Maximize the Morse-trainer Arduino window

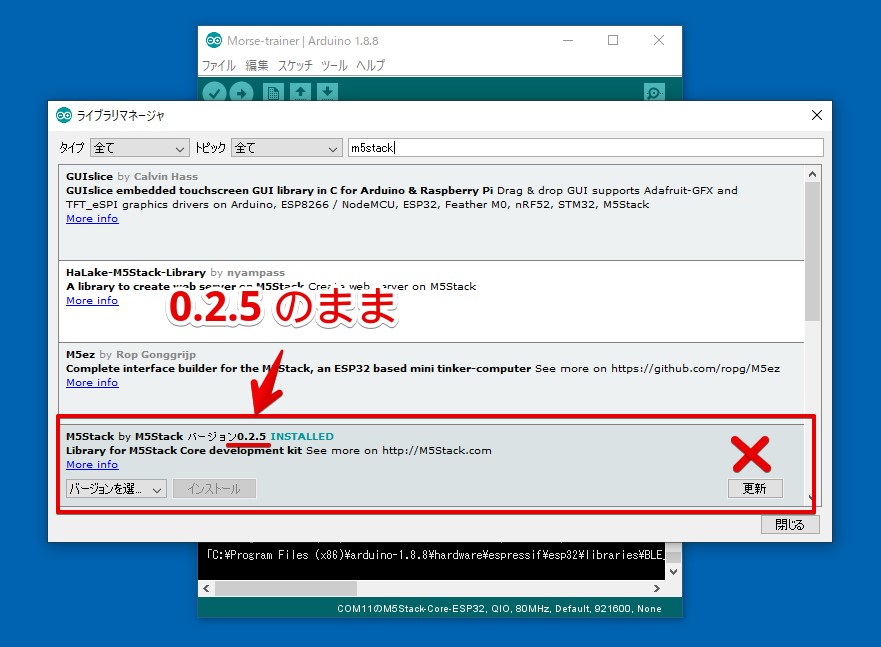tap(613, 40)
